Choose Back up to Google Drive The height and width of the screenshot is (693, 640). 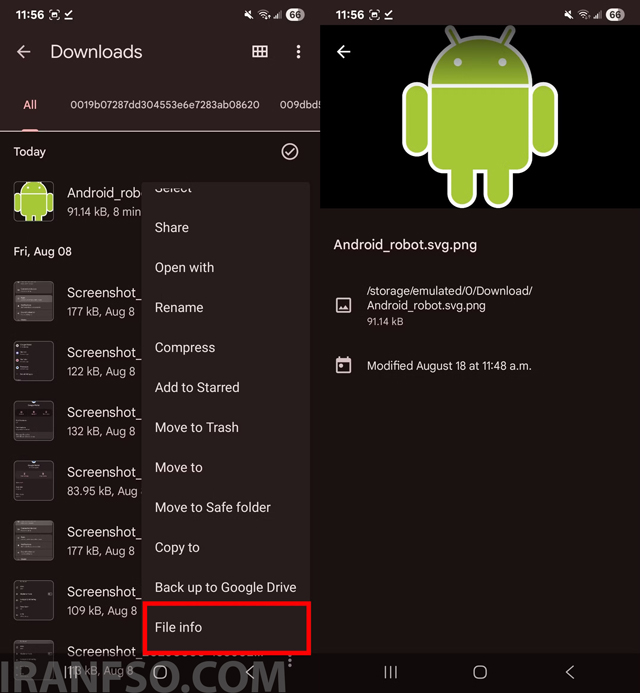pos(225,587)
